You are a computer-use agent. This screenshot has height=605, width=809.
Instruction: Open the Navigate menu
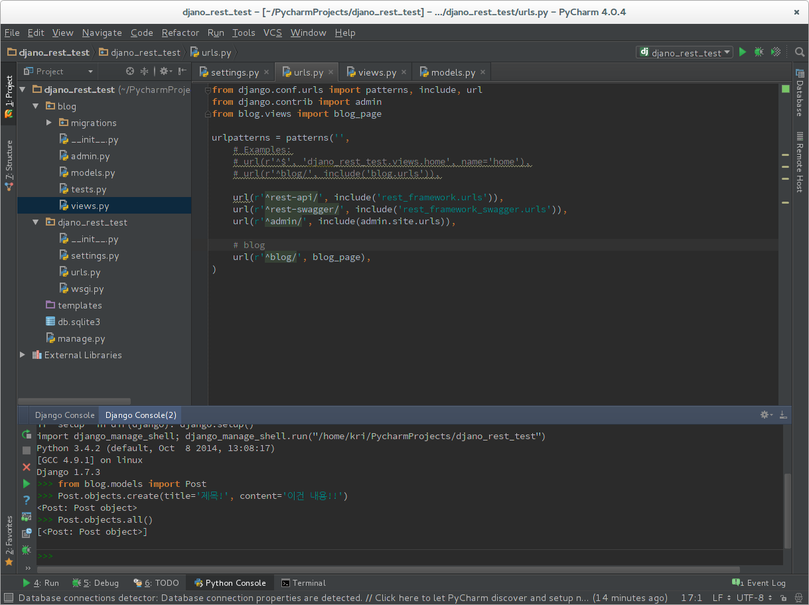click(102, 33)
